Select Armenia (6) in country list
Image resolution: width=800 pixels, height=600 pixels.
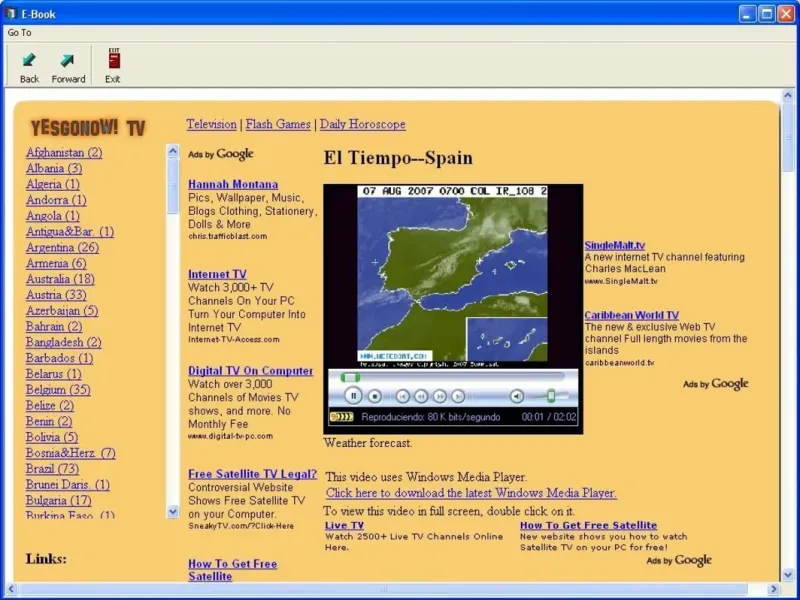point(56,263)
